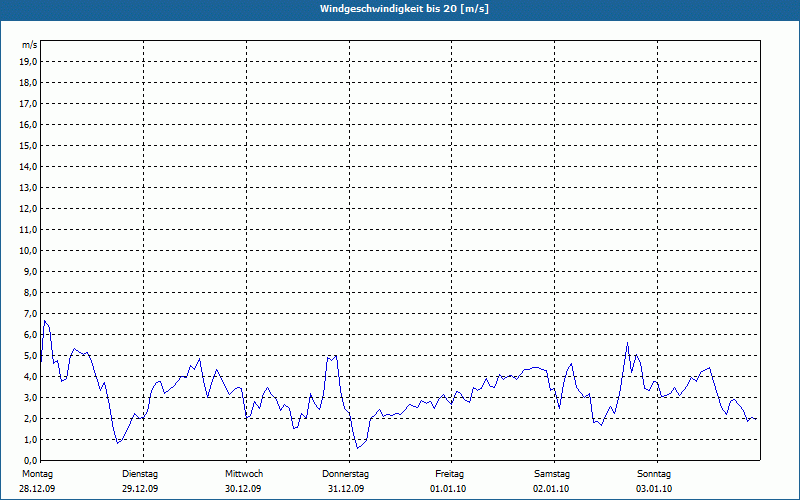
Task: Select the Samstag day label
Action: (552, 474)
